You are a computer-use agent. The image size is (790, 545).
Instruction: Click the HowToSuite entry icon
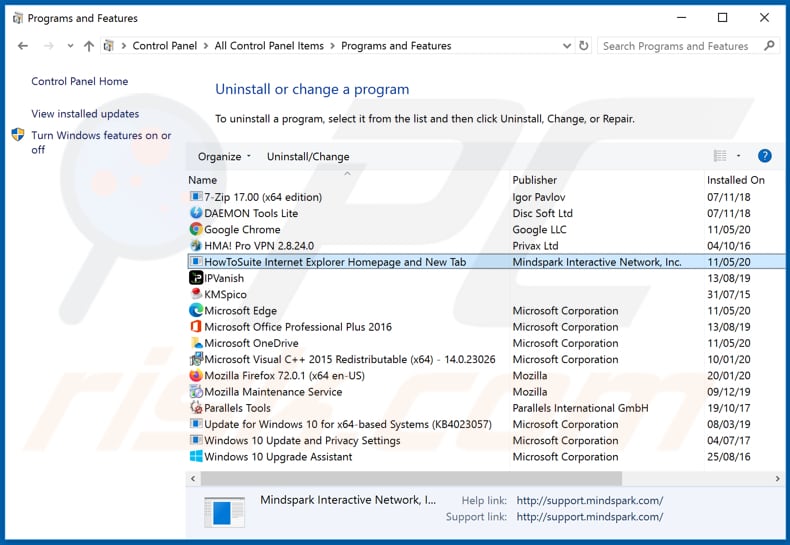[x=196, y=262]
